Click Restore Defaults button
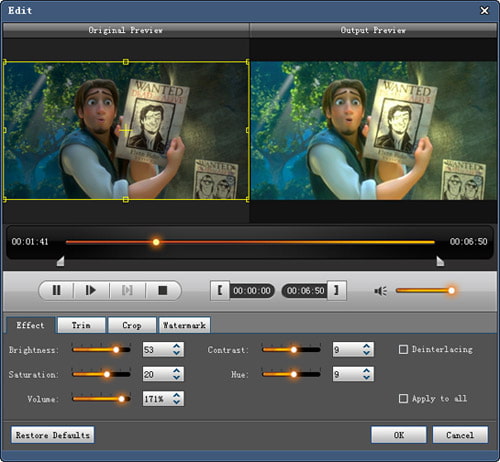This screenshot has height=462, width=500. pyautogui.click(x=53, y=435)
